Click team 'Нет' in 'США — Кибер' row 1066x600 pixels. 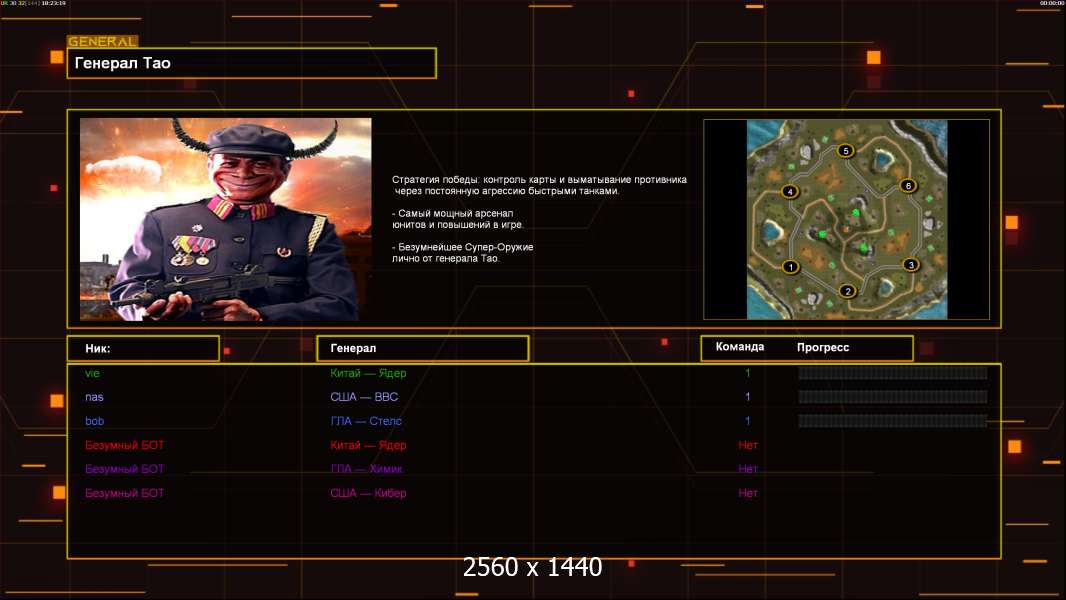tap(748, 493)
